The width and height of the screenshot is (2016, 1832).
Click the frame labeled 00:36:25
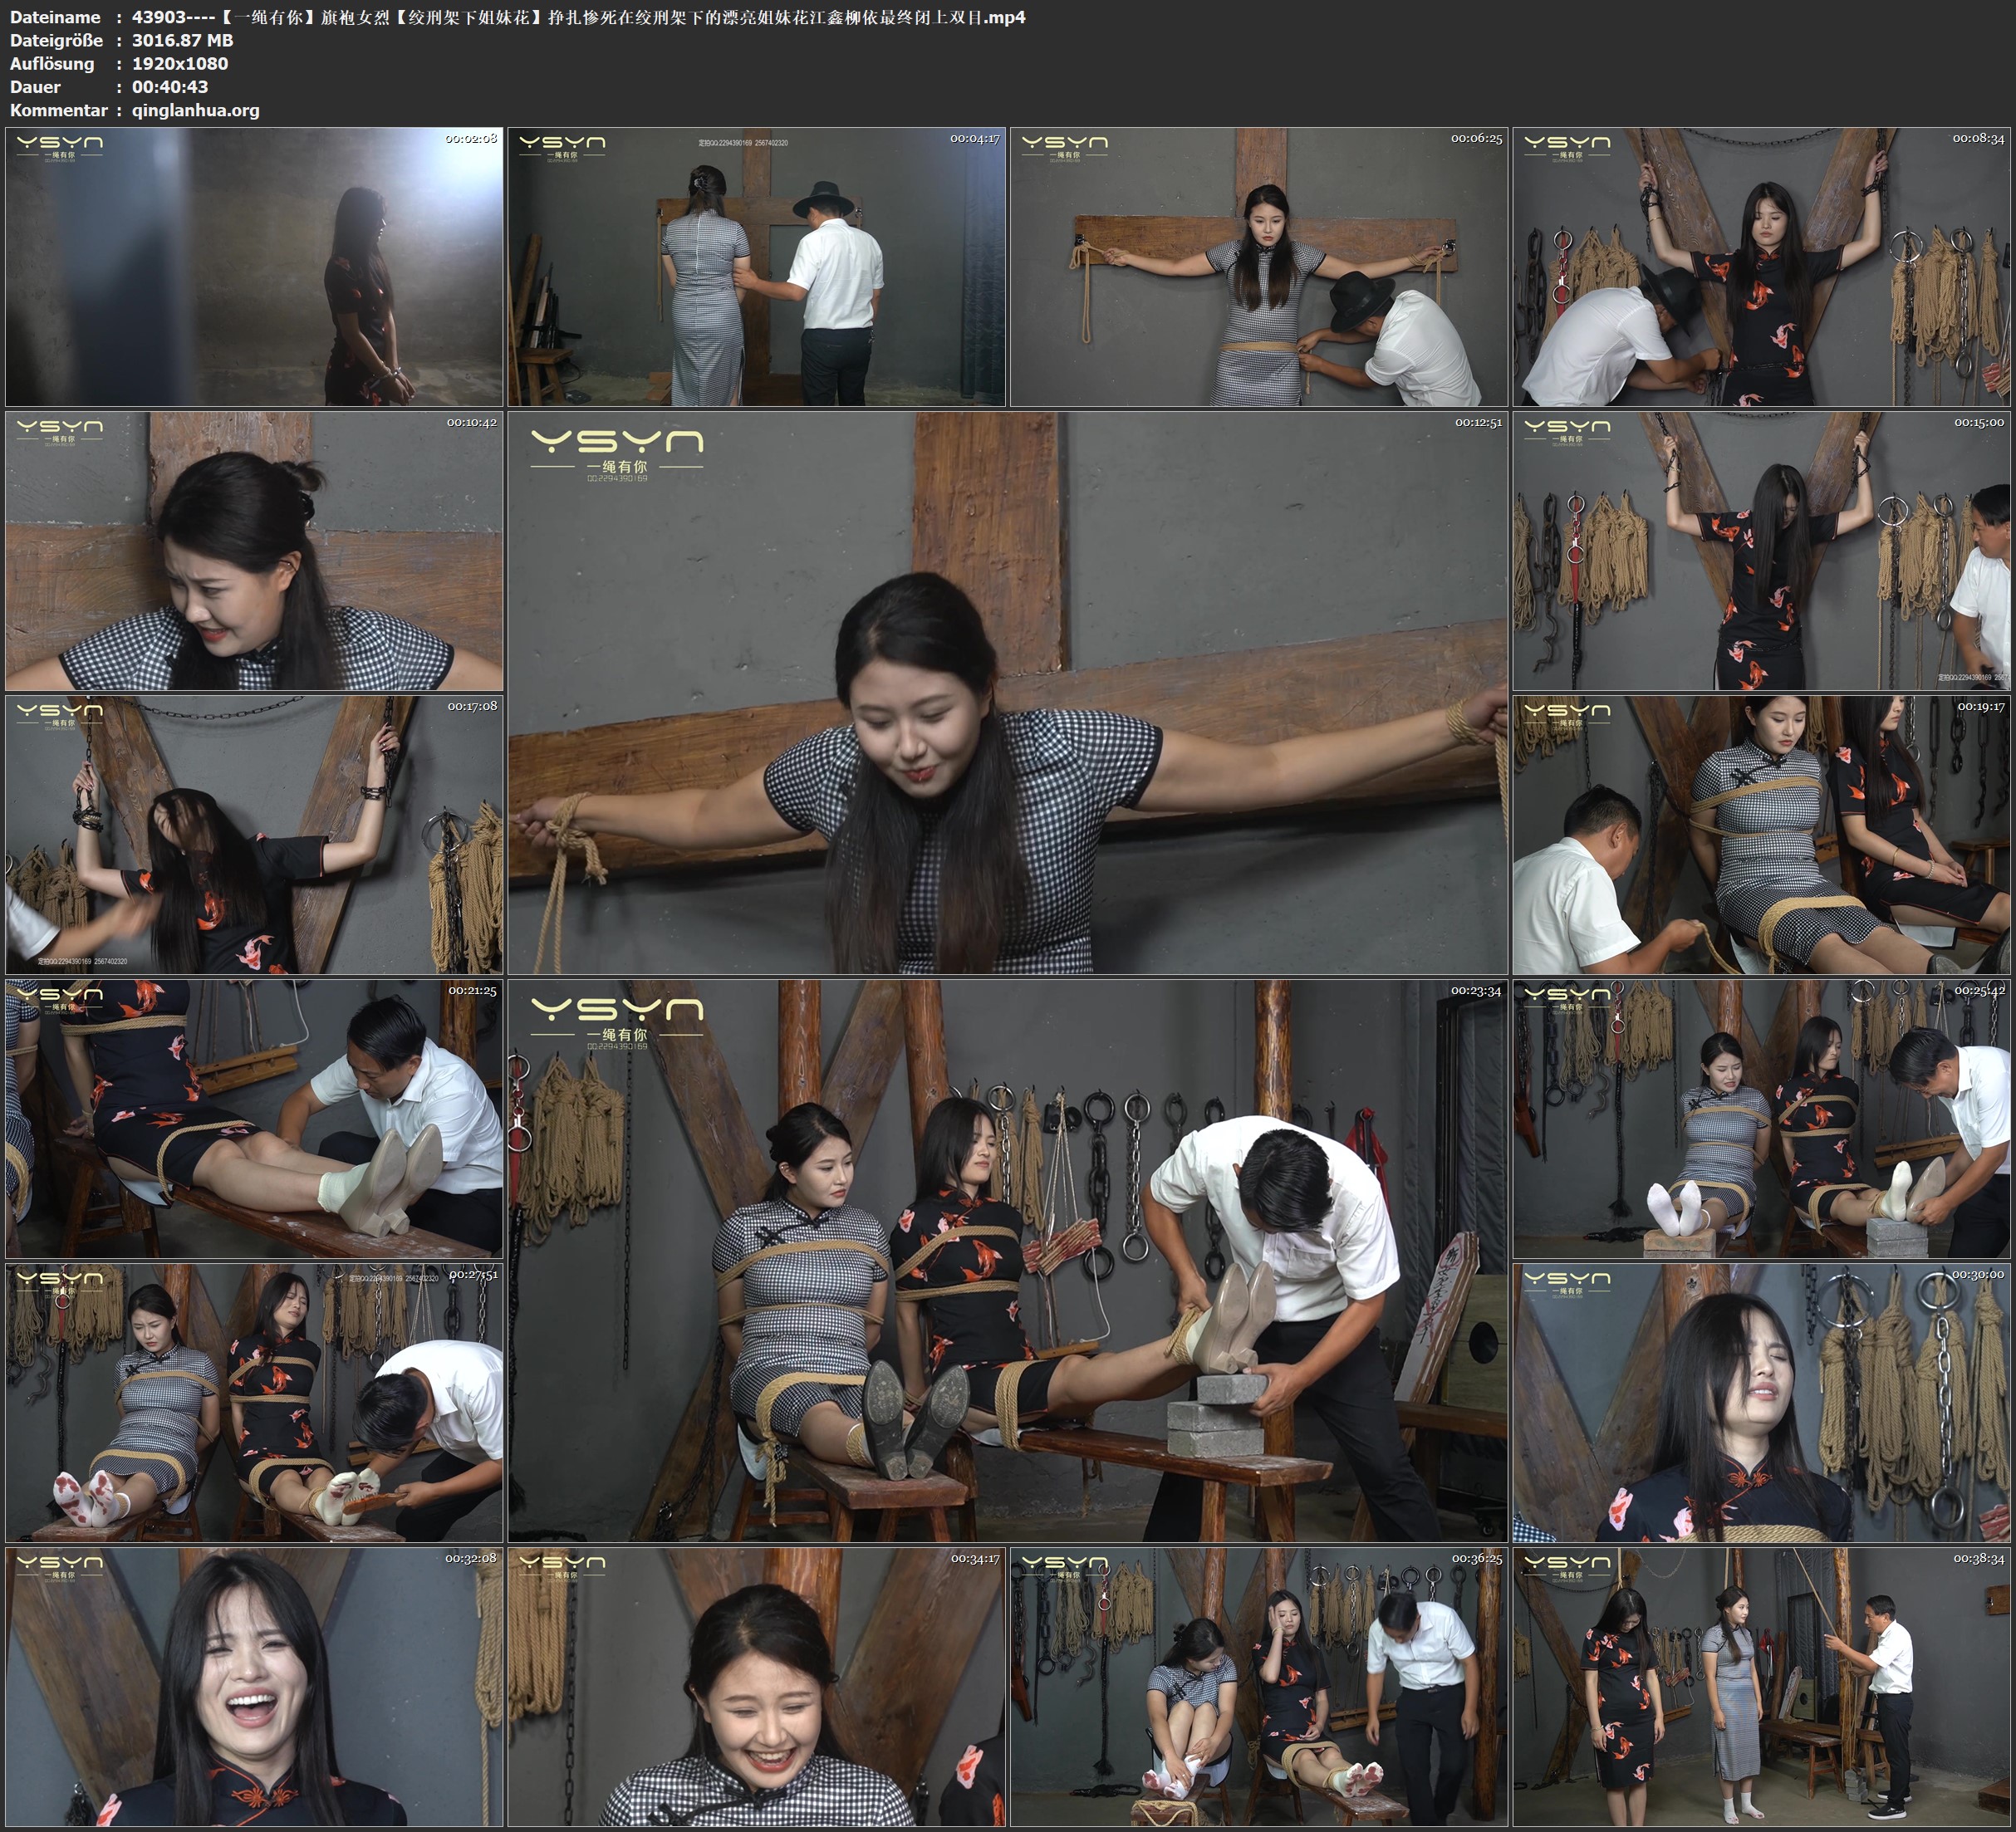(1259, 1686)
